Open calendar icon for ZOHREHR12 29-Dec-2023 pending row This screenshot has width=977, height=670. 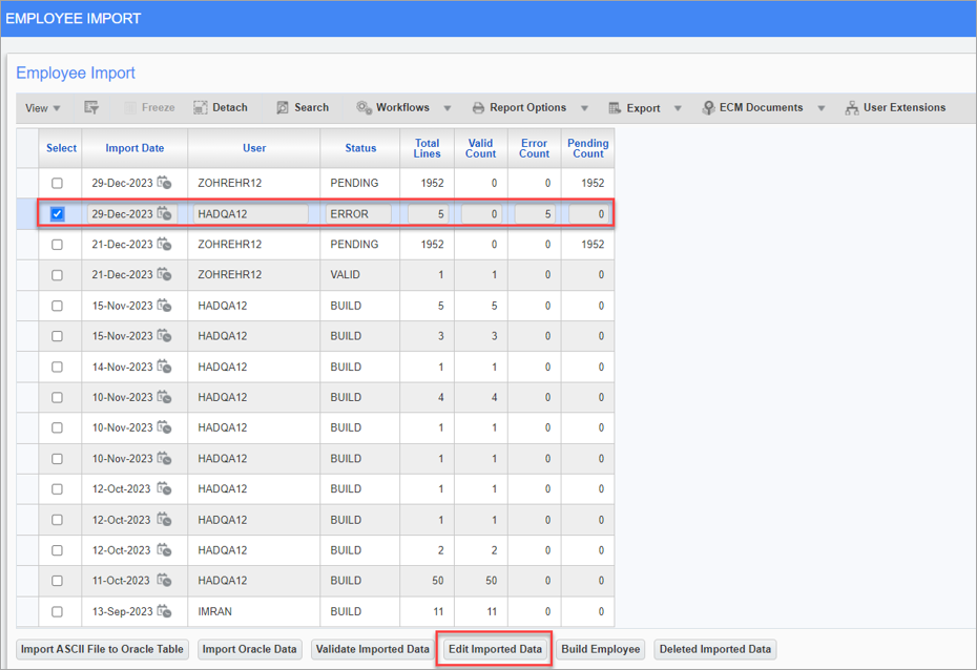coord(164,183)
